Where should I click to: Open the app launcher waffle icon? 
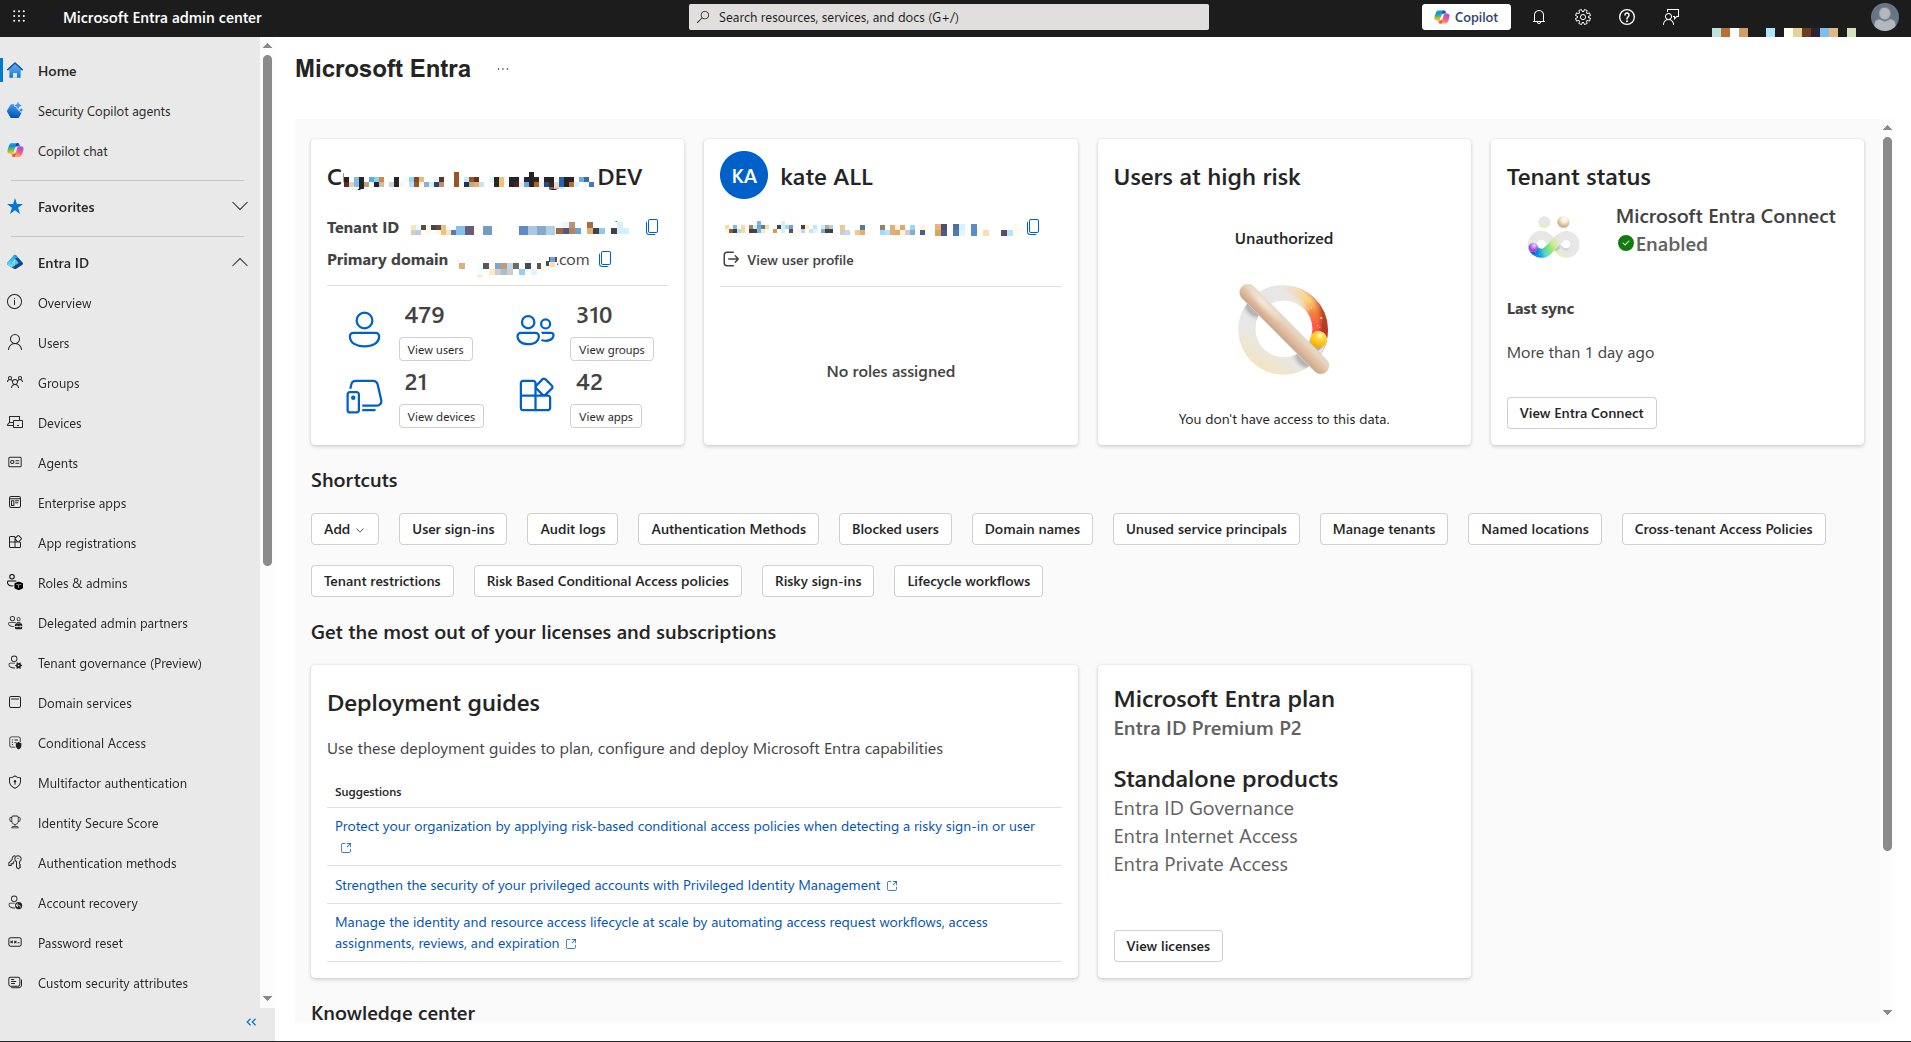(x=19, y=17)
